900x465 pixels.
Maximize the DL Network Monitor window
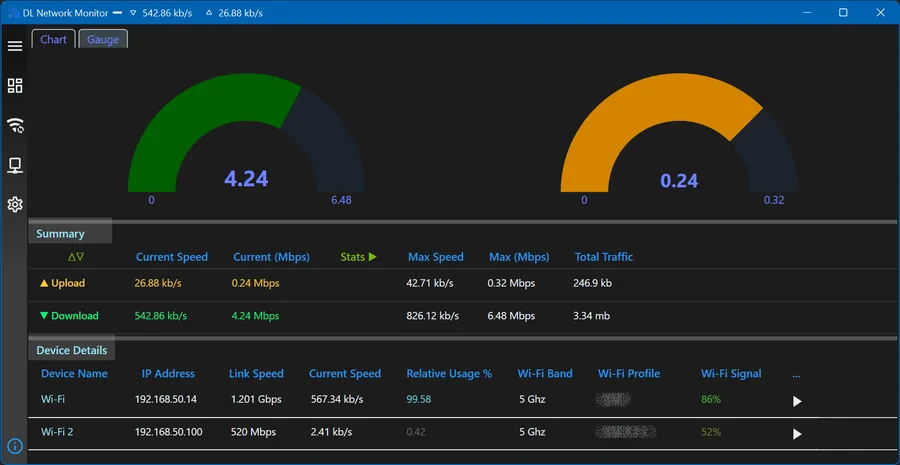pos(843,12)
